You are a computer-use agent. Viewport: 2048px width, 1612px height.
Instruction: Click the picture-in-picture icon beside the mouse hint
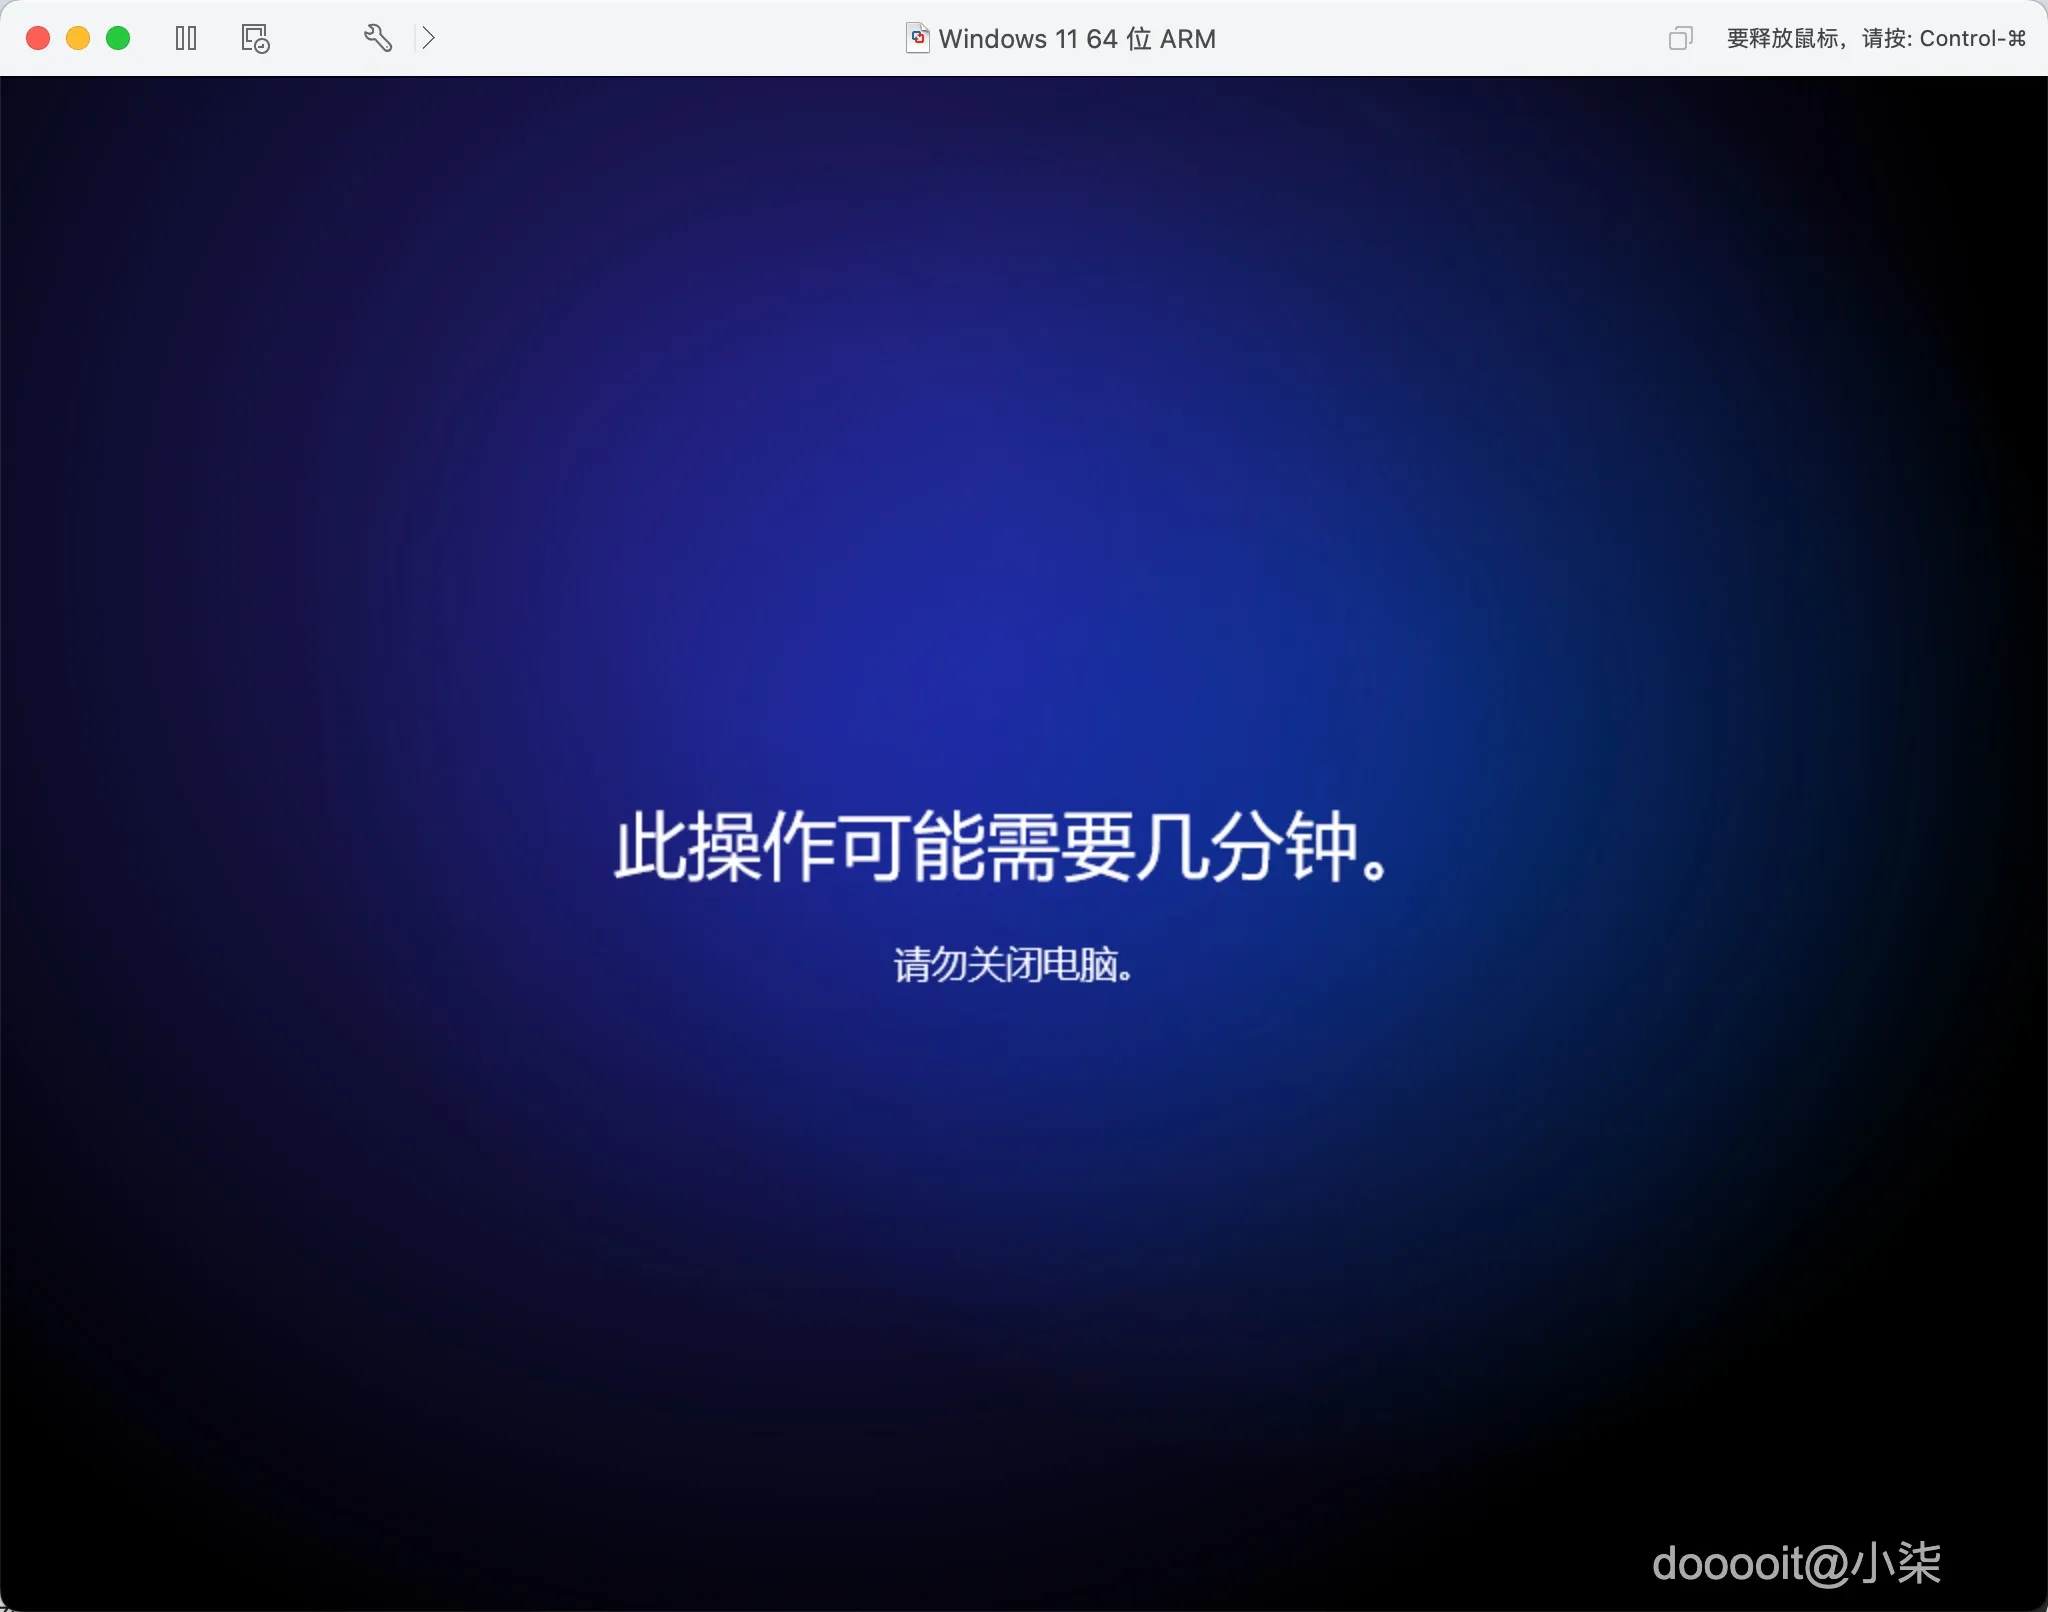click(x=1680, y=38)
